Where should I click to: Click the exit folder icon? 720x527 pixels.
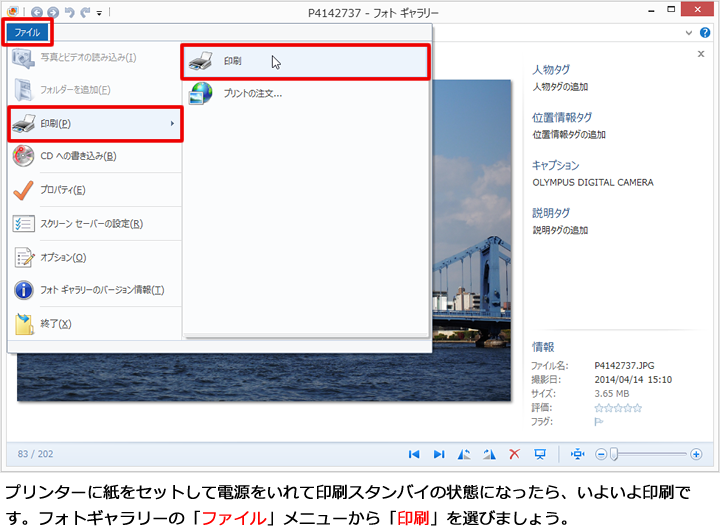[x=24, y=324]
